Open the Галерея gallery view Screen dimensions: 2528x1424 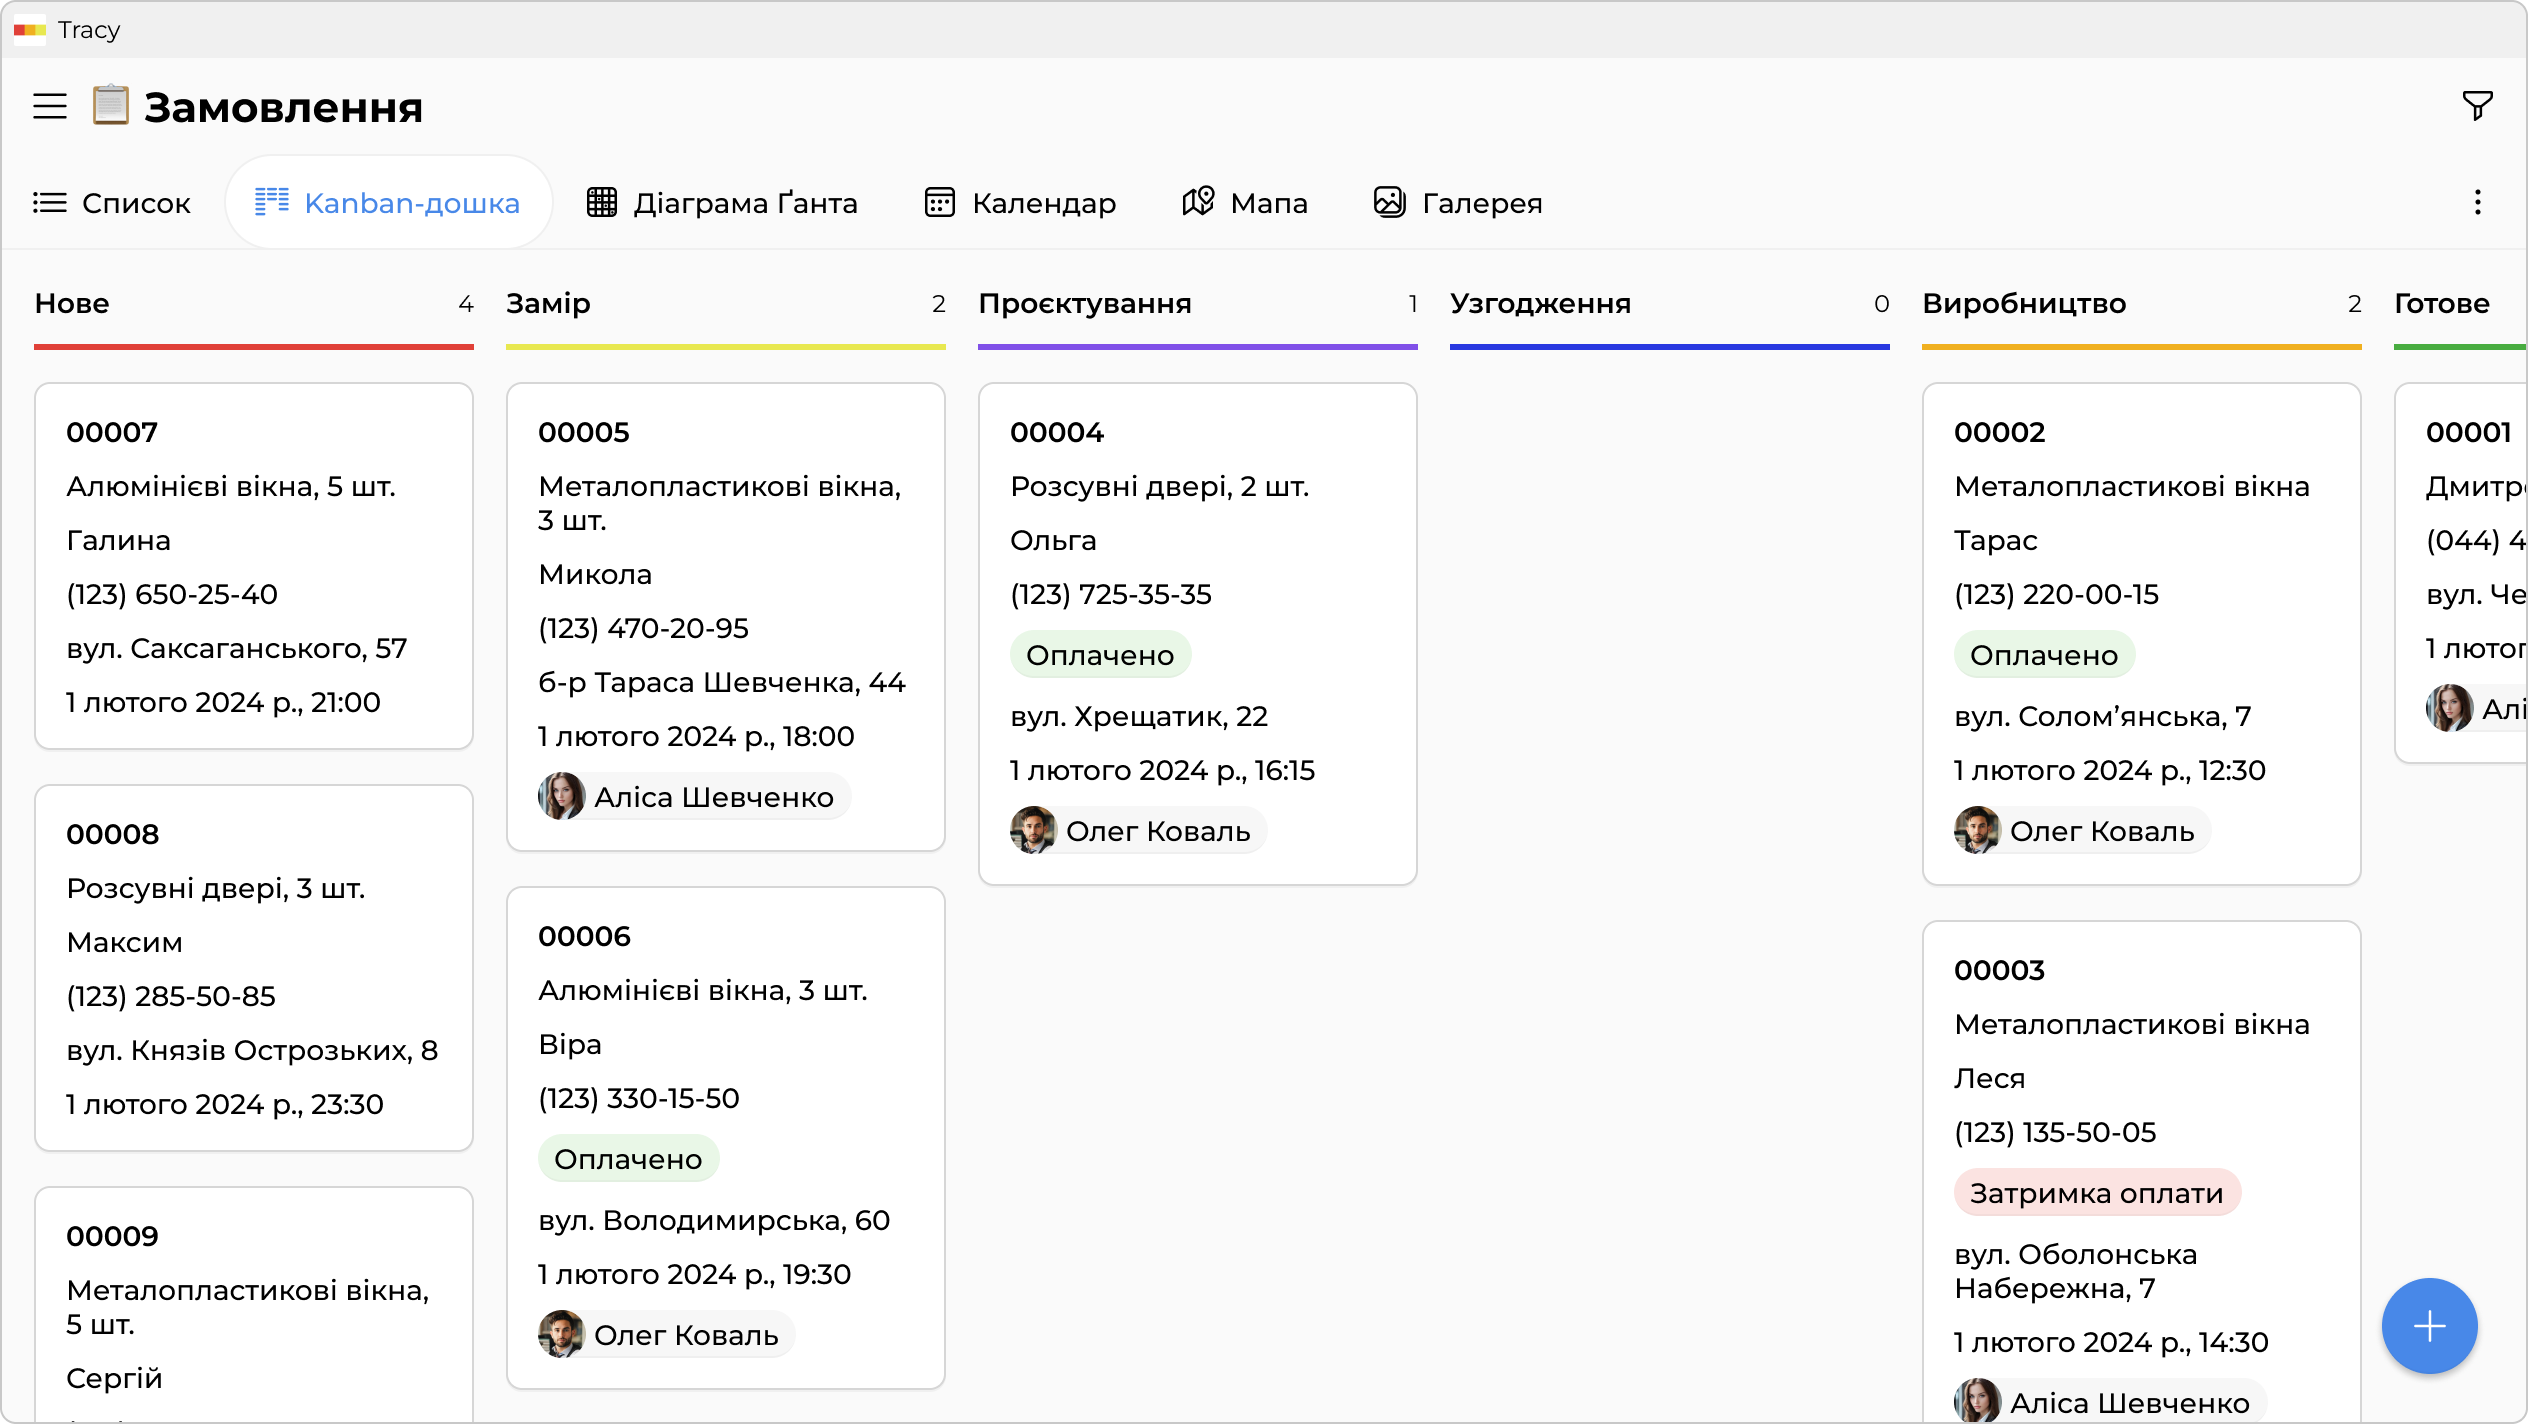coord(1458,203)
